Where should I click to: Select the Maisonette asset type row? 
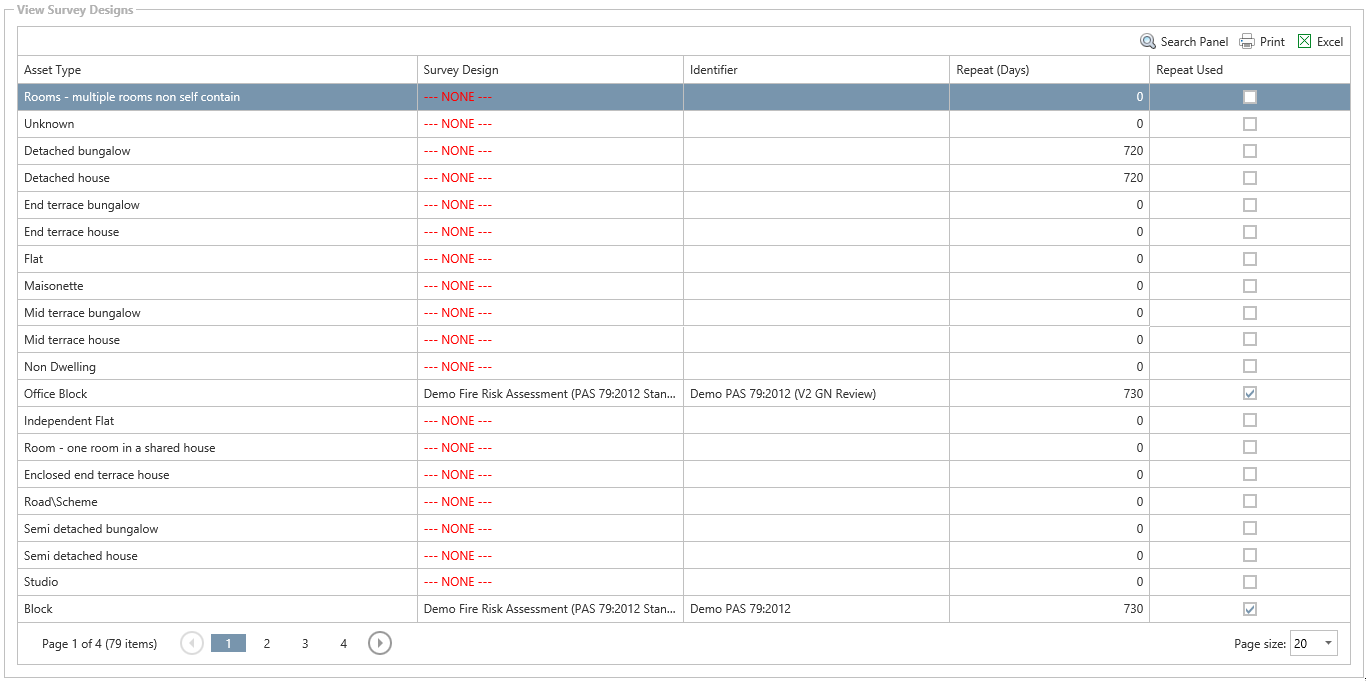coord(54,286)
